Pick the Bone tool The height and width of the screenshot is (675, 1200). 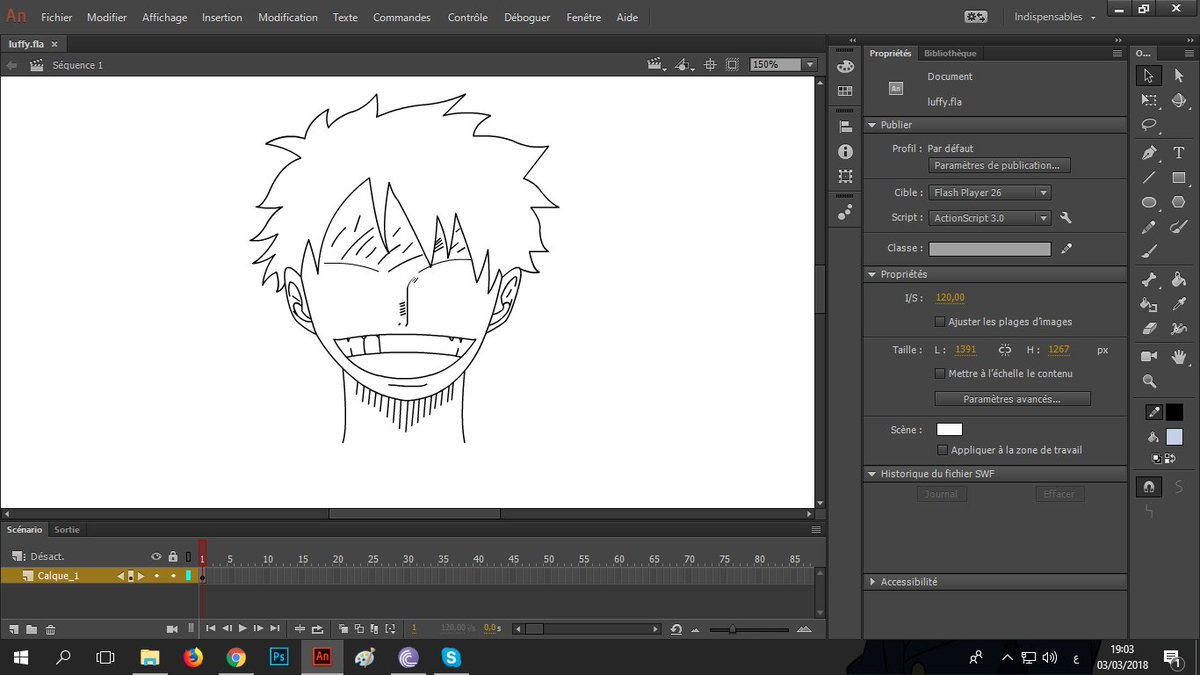coord(1149,280)
